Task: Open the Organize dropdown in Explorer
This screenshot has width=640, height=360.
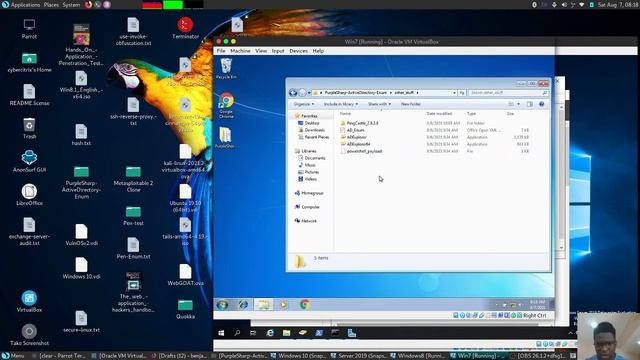Action: click(x=304, y=104)
